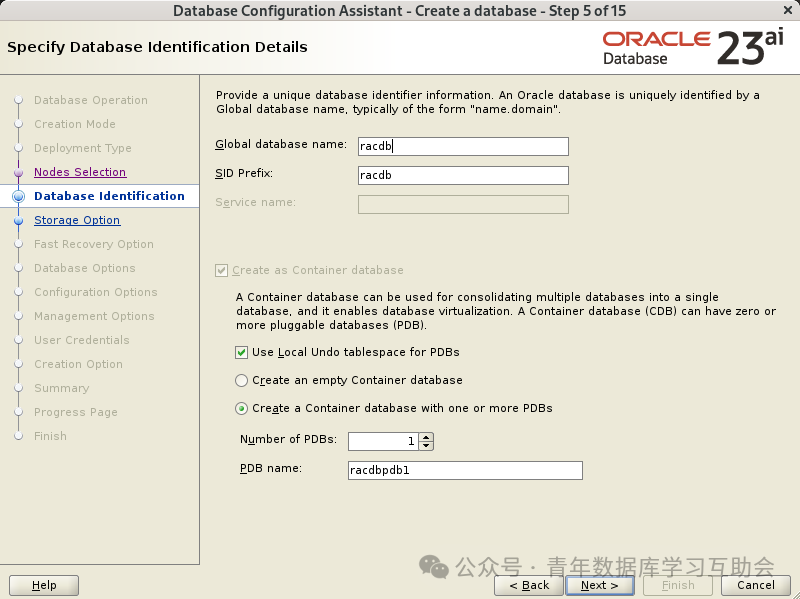
Task: Click the Creation Mode step
Action: pyautogui.click(x=75, y=124)
